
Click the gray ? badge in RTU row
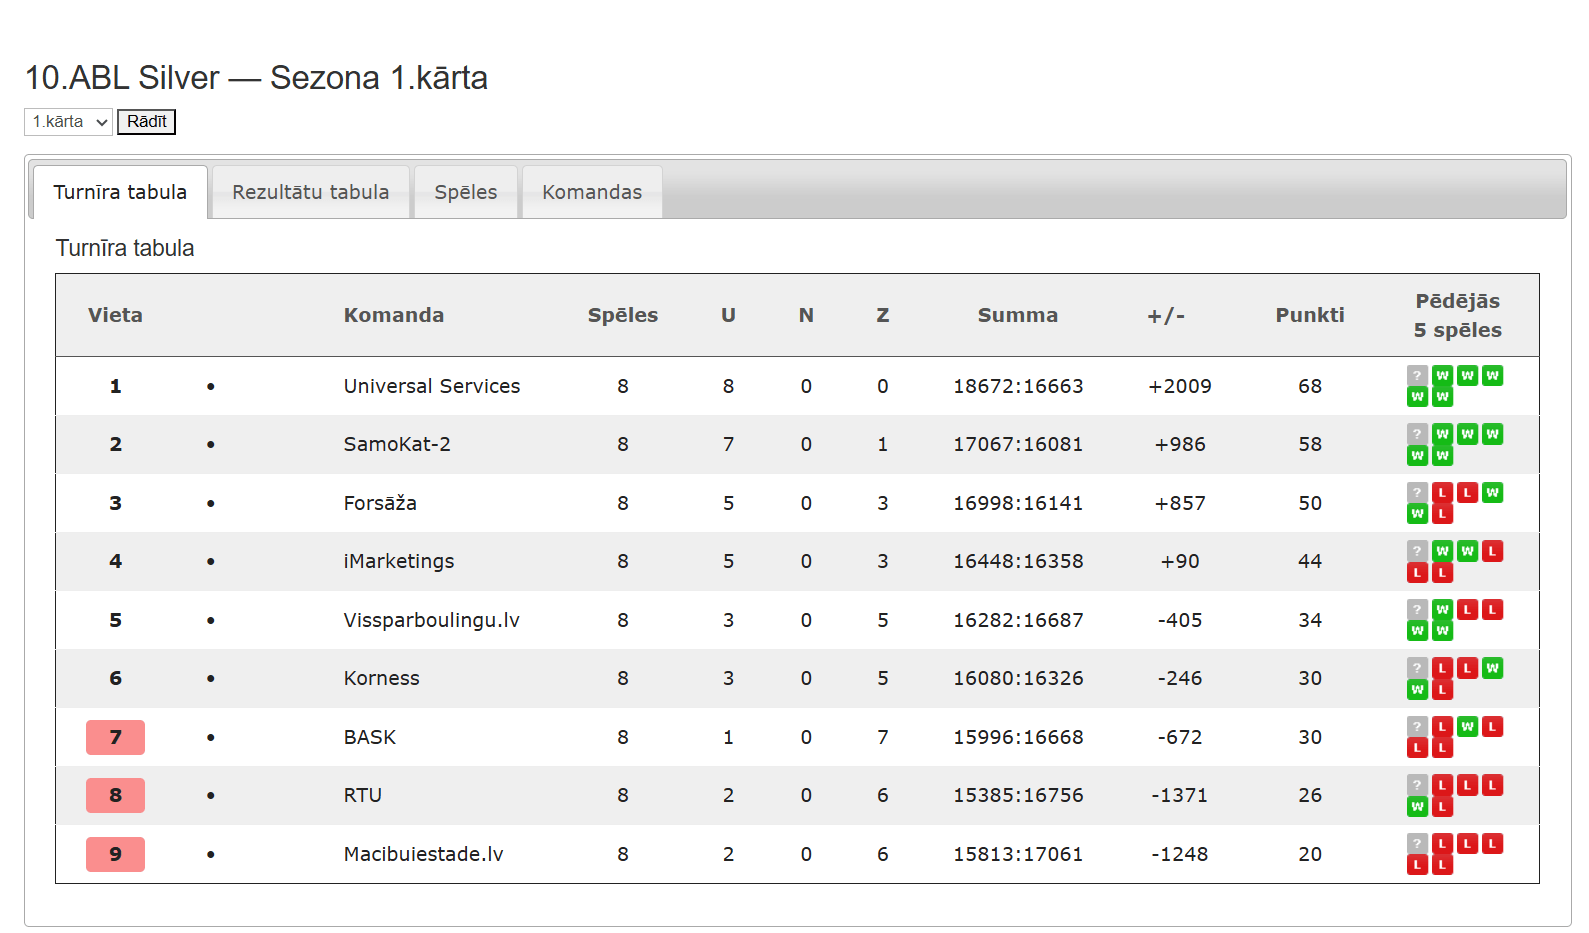click(1417, 785)
